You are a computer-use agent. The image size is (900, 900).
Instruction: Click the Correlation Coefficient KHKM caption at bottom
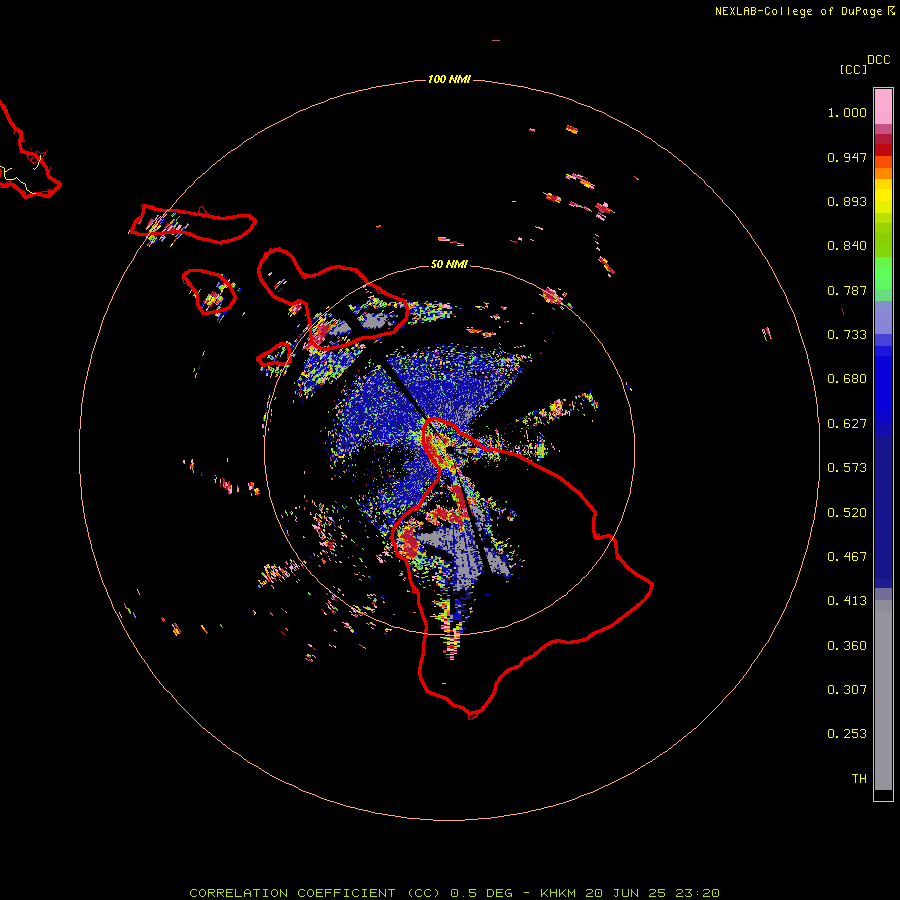coord(454,893)
